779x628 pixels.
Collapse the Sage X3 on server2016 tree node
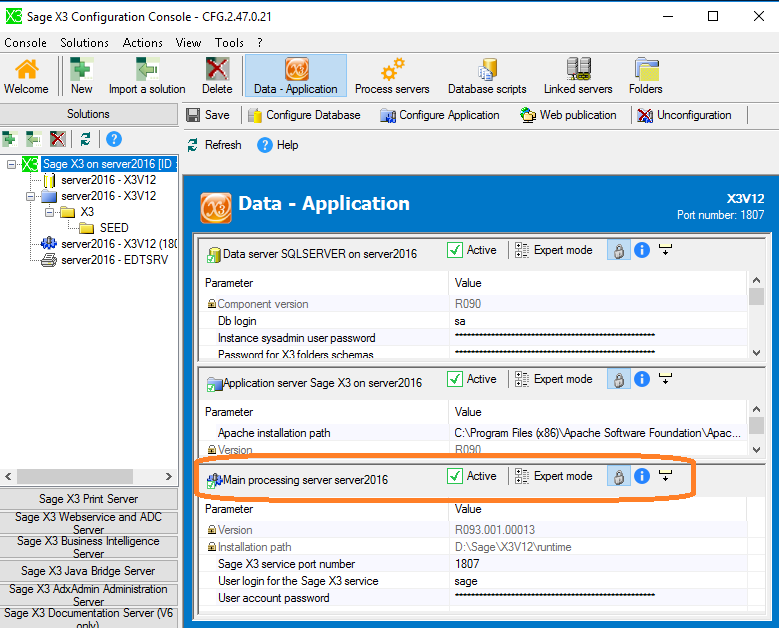[x=11, y=164]
